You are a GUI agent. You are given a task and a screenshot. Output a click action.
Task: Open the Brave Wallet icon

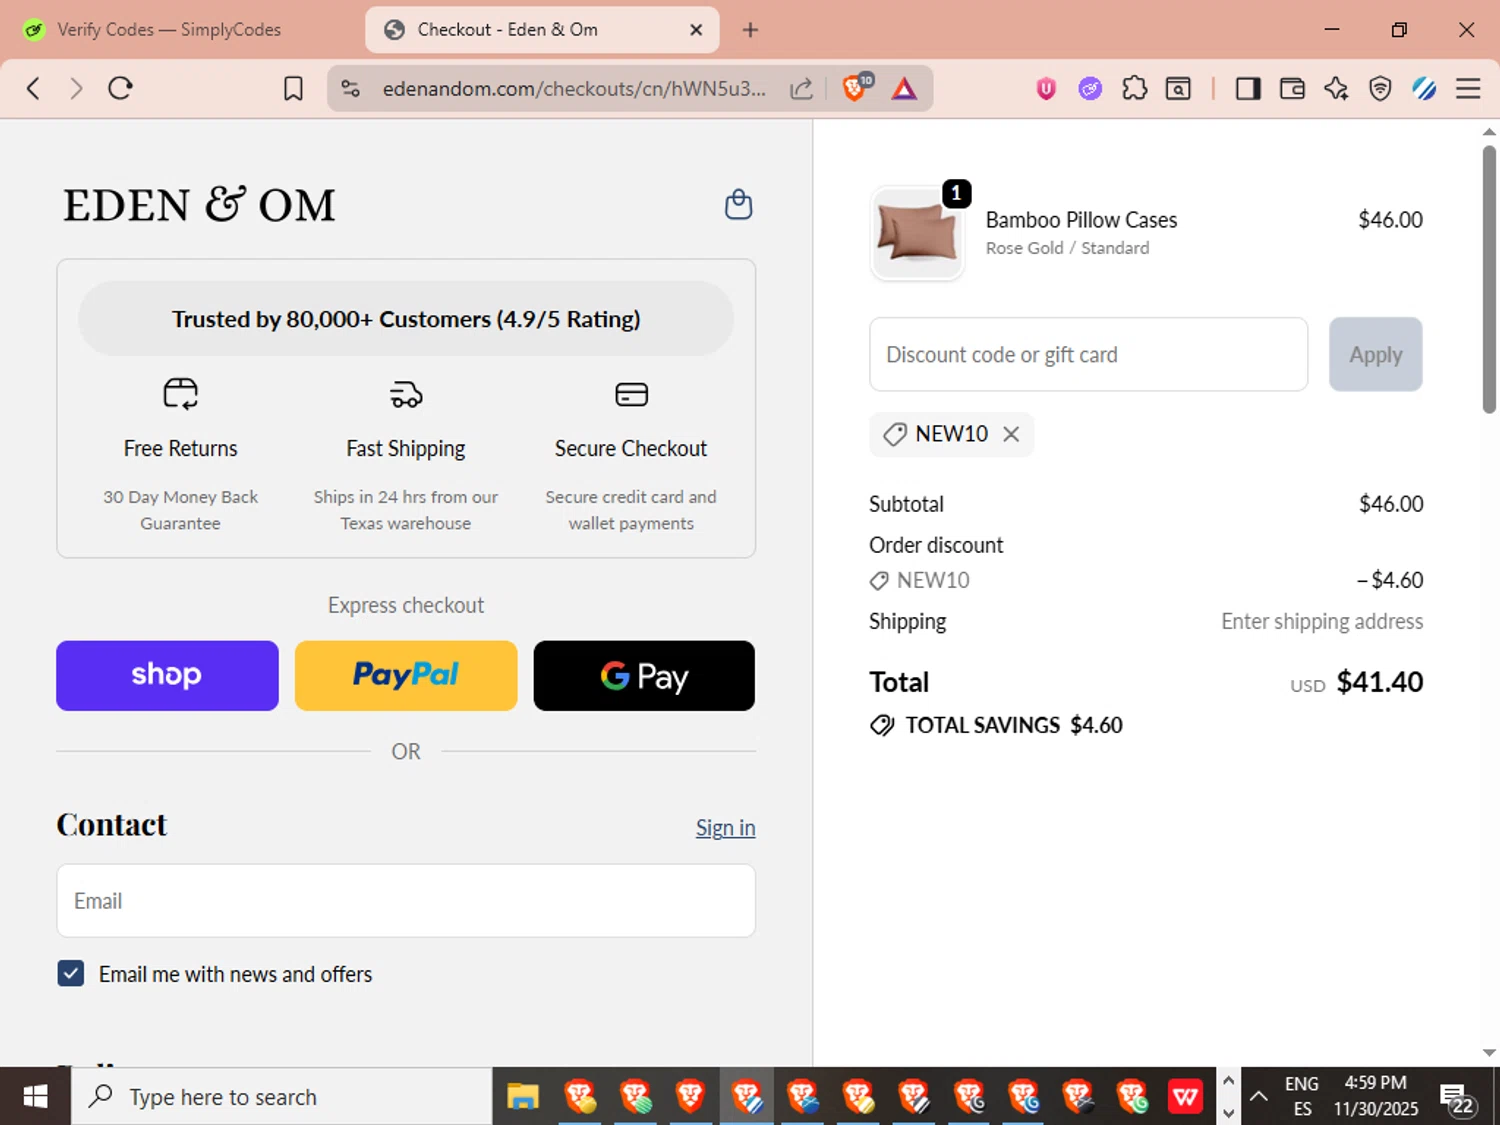point(1292,88)
